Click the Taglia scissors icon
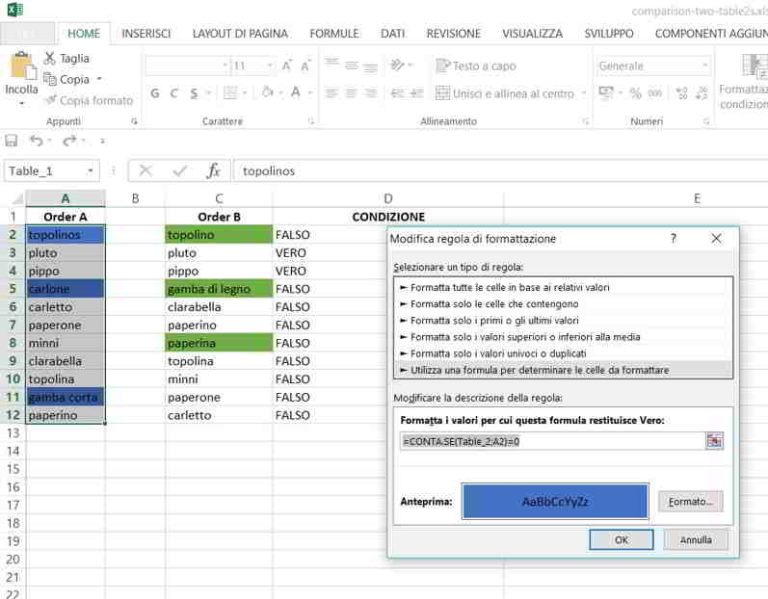 (x=50, y=59)
